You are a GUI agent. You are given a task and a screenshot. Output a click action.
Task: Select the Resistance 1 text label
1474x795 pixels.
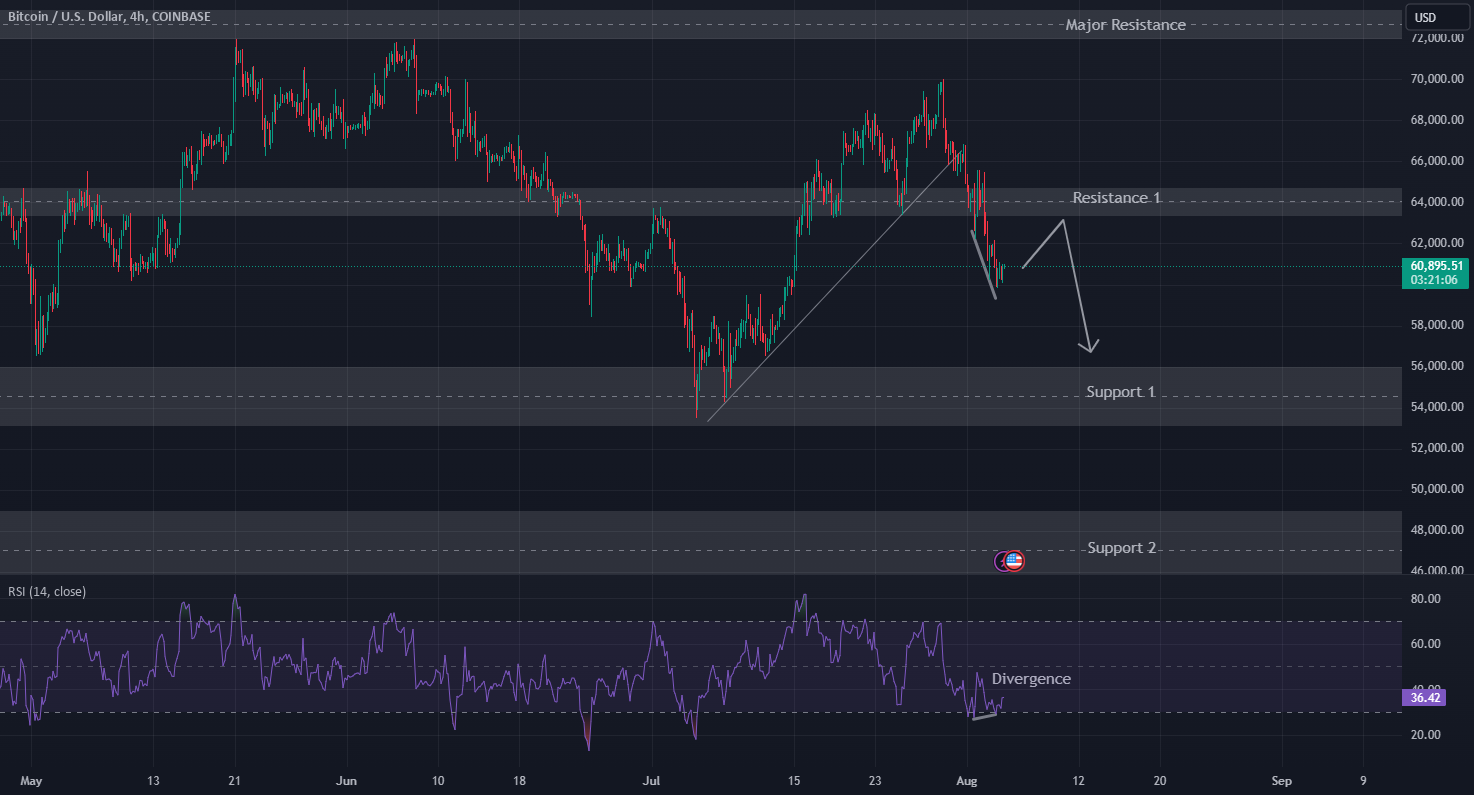(x=1116, y=198)
